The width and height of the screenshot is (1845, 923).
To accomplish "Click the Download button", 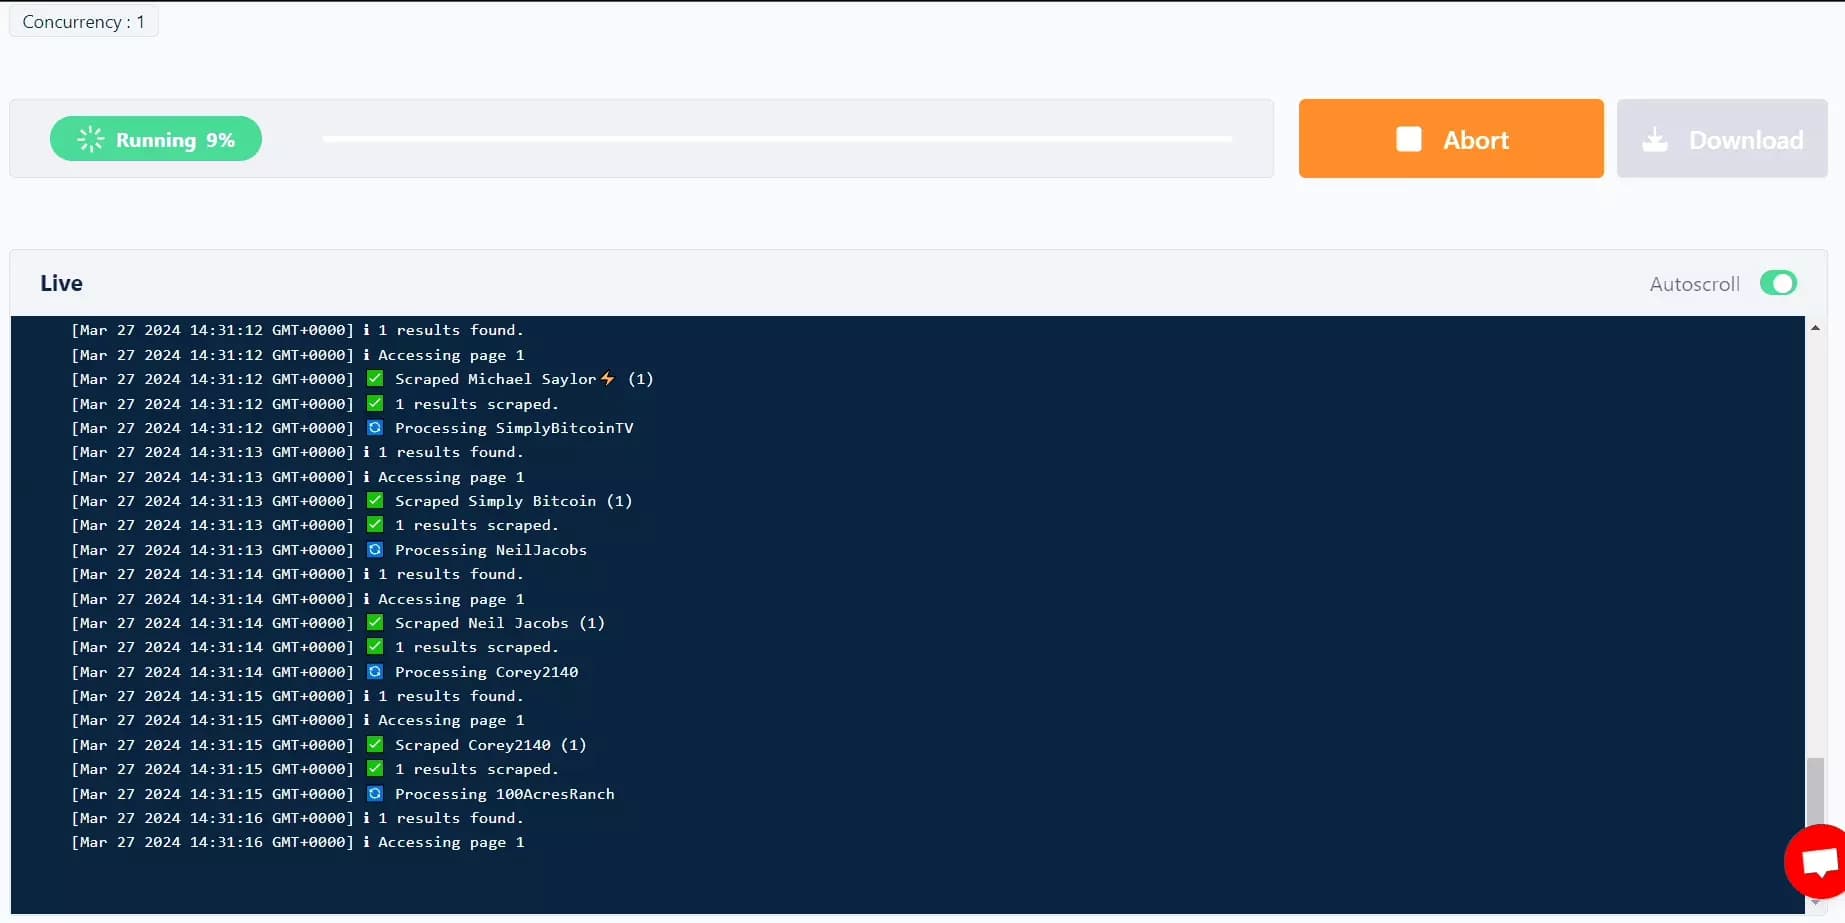I will coord(1721,139).
